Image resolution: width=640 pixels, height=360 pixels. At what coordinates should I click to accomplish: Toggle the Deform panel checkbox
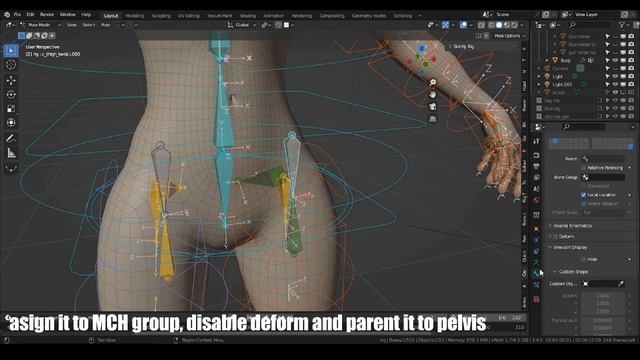tap(556, 237)
